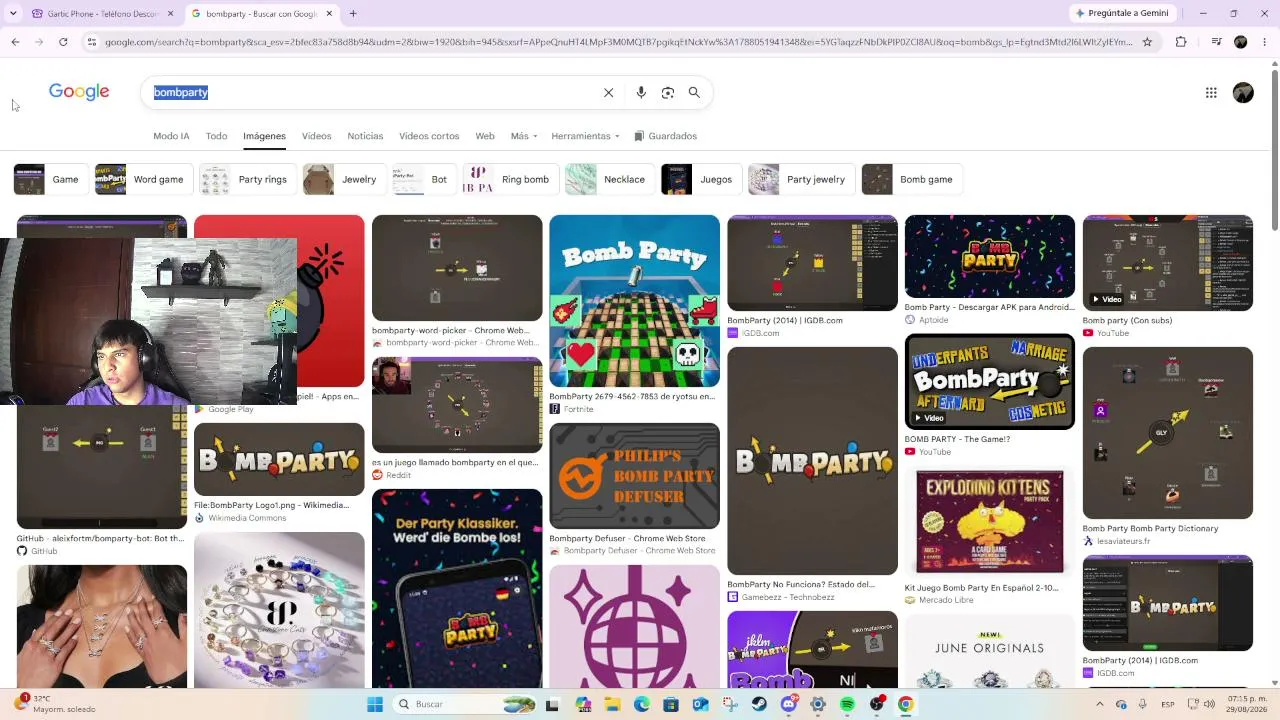Open the GitHub bomparty-bot result link

[100, 539]
